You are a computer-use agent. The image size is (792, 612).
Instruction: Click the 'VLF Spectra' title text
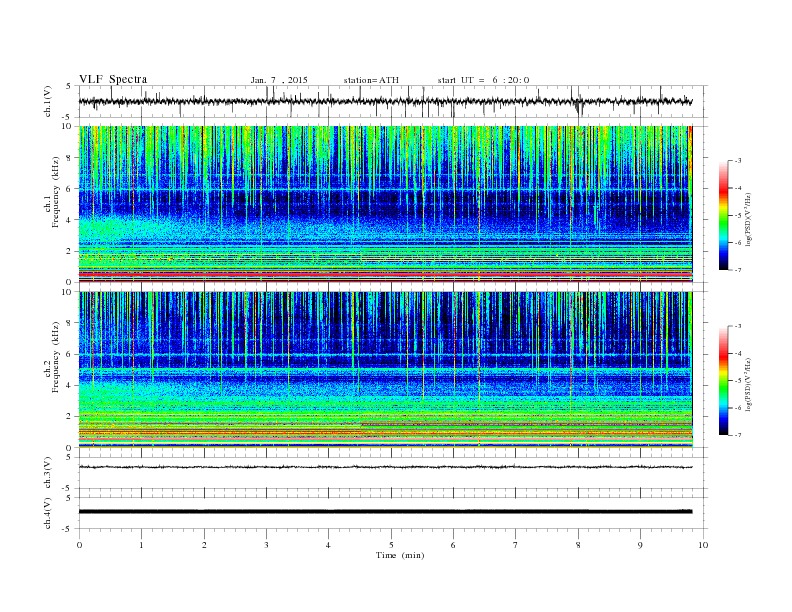click(113, 79)
